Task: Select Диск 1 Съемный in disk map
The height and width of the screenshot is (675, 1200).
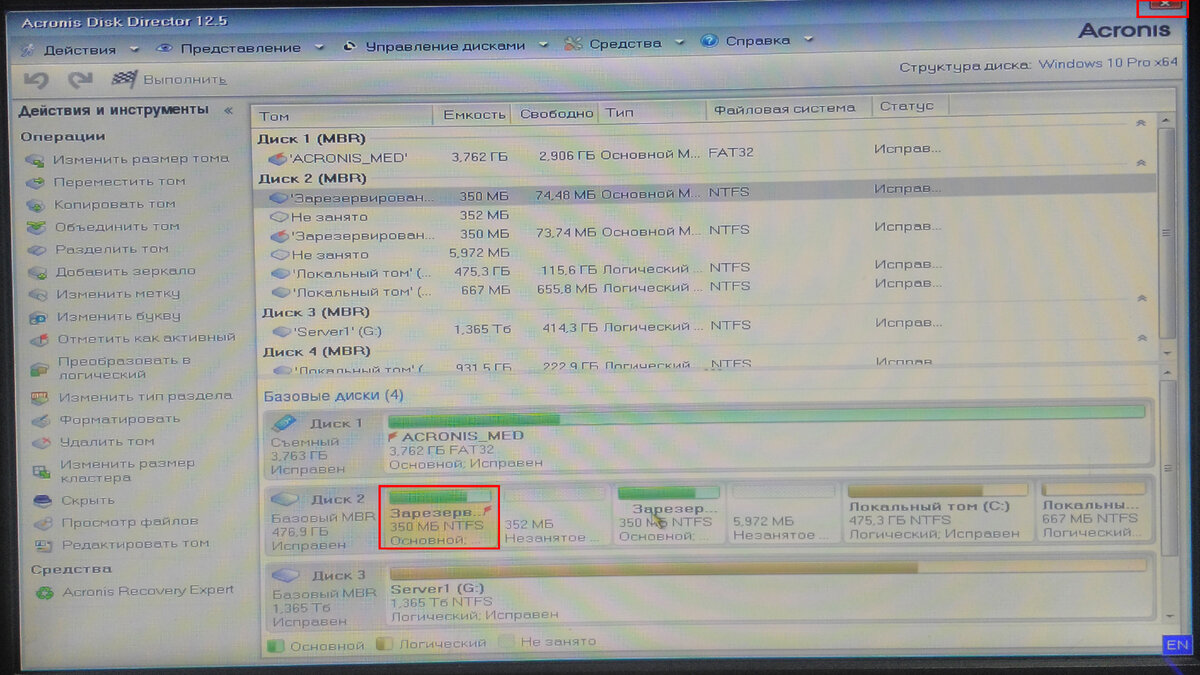Action: click(322, 441)
